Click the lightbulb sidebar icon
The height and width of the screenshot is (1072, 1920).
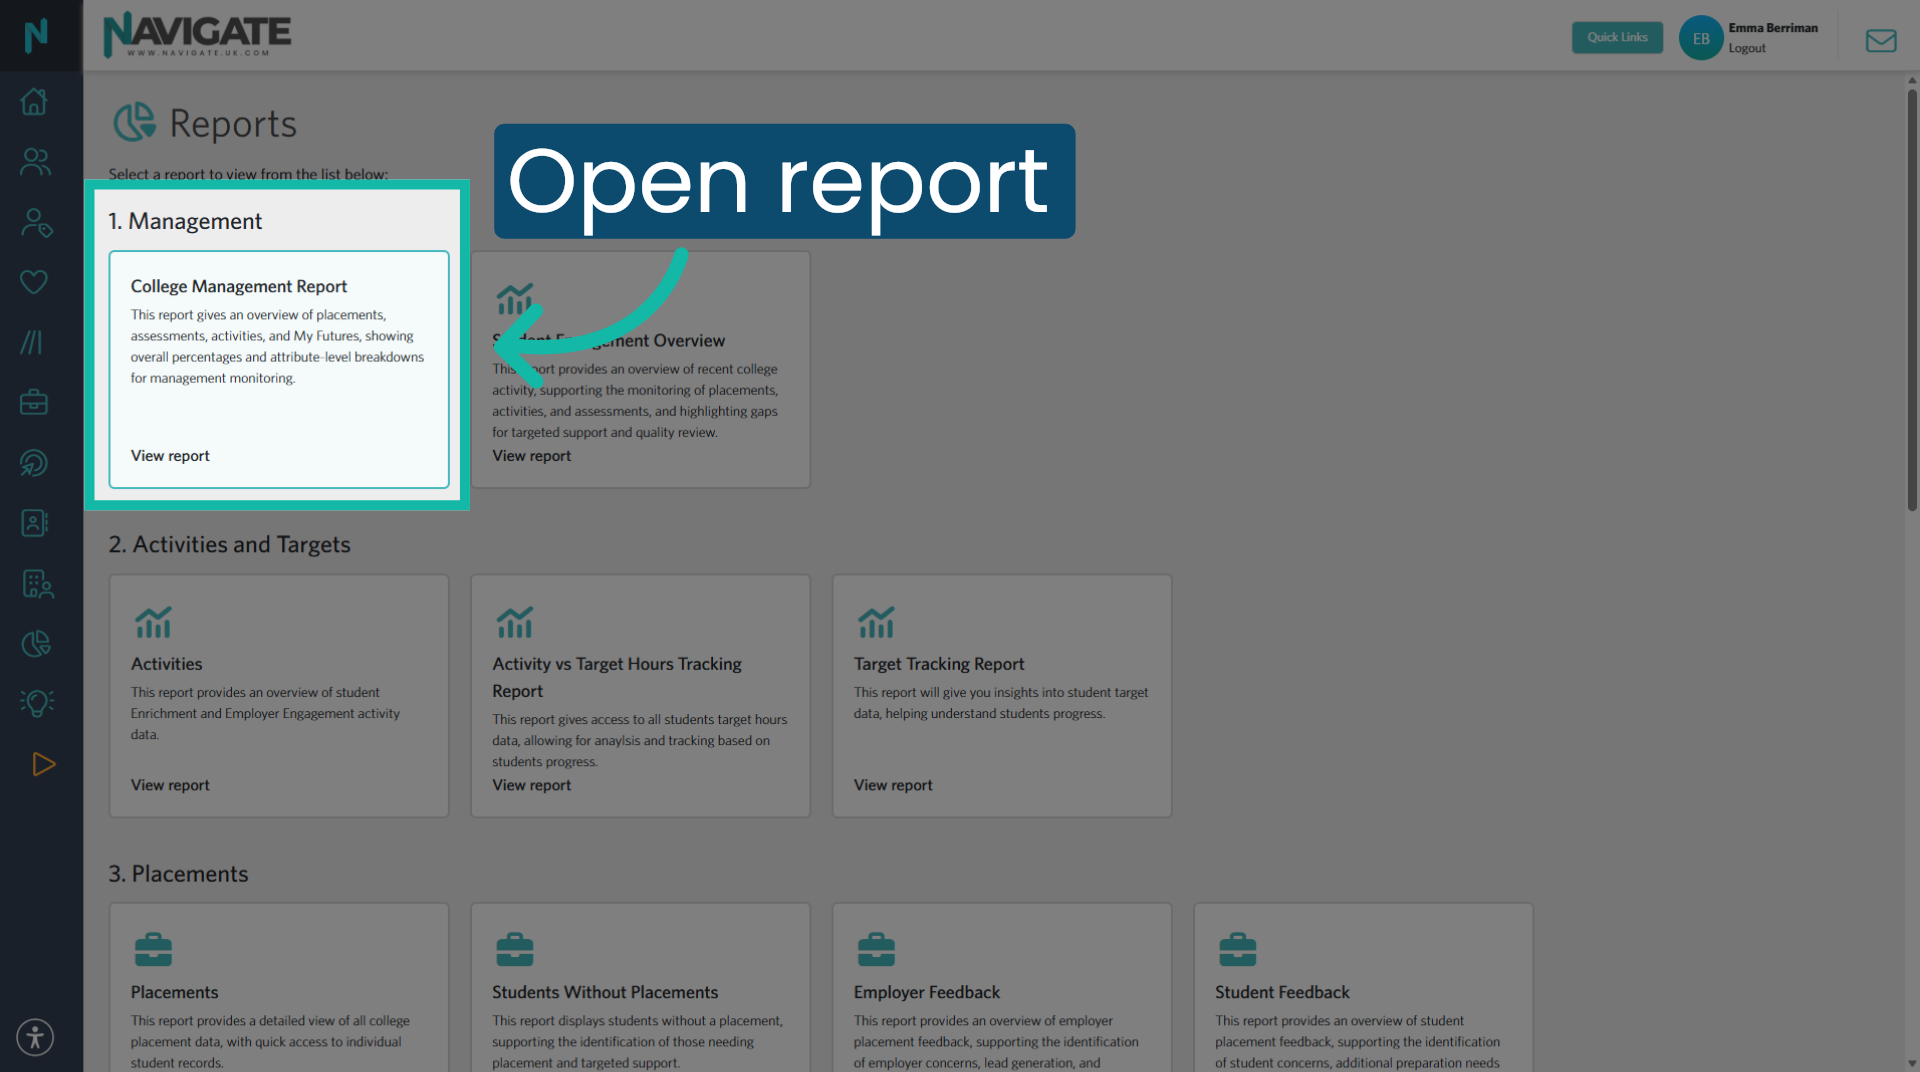tap(34, 702)
